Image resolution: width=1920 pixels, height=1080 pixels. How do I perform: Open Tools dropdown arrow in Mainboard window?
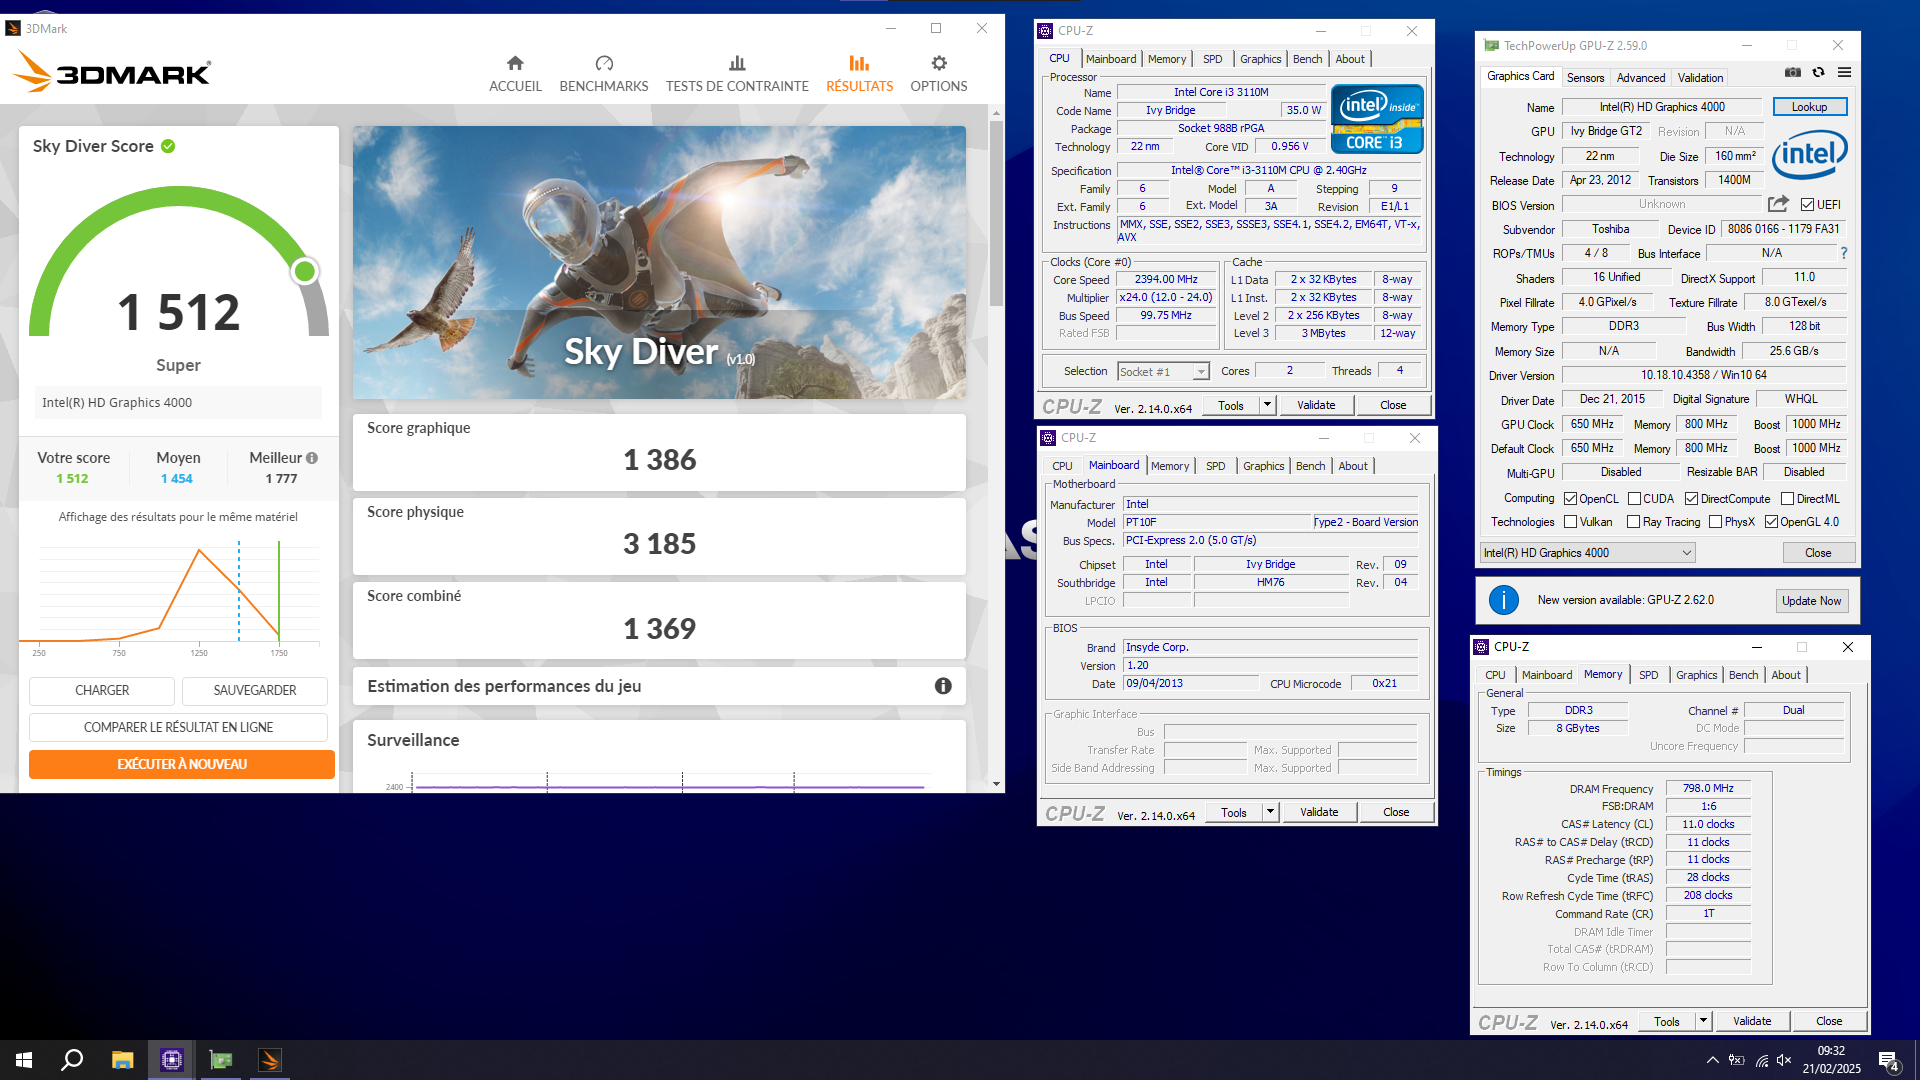1270,812
